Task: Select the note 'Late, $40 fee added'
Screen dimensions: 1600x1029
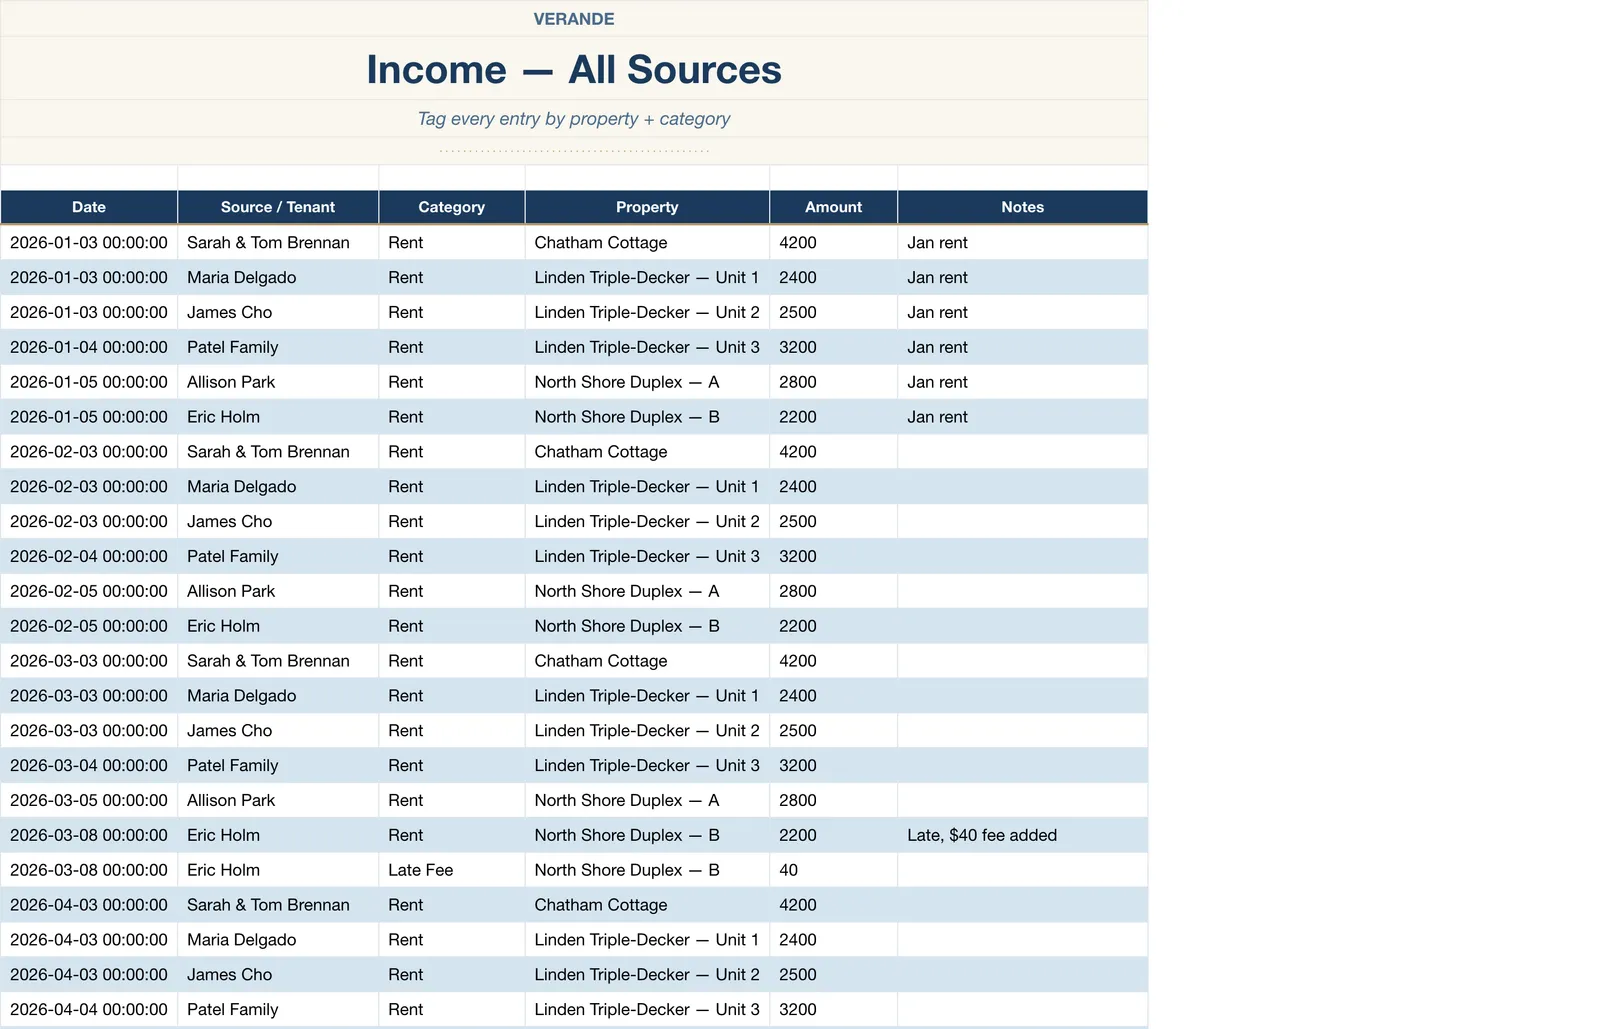Action: [x=1022, y=835]
